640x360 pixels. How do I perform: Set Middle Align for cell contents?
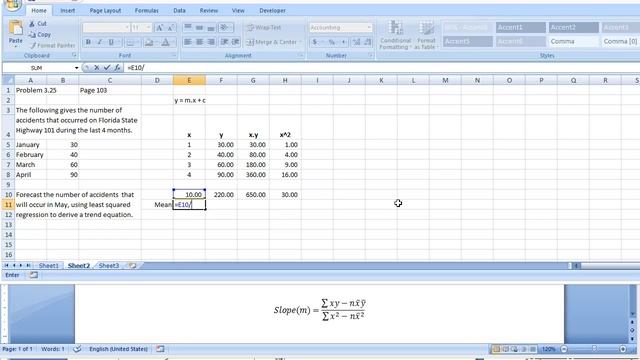(199, 27)
